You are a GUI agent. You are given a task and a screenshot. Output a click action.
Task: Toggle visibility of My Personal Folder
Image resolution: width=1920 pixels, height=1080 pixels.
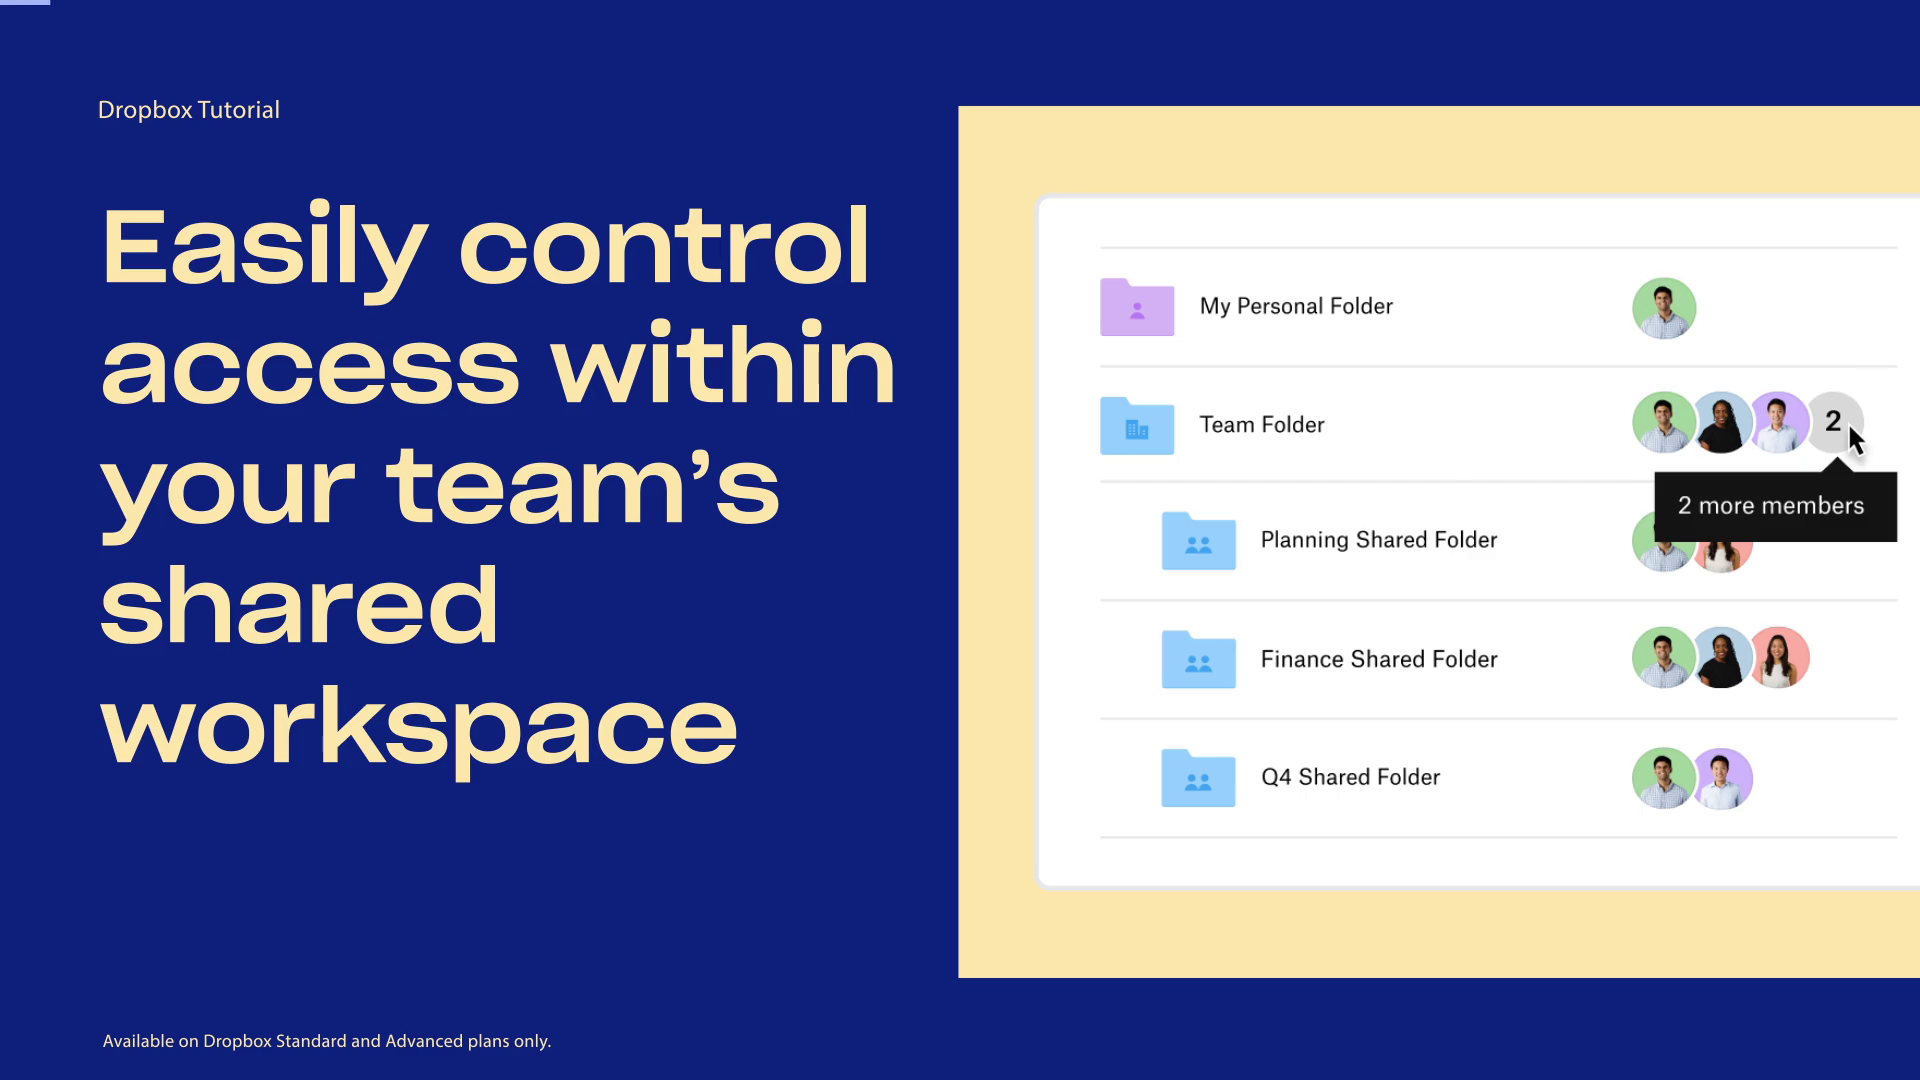1137,306
